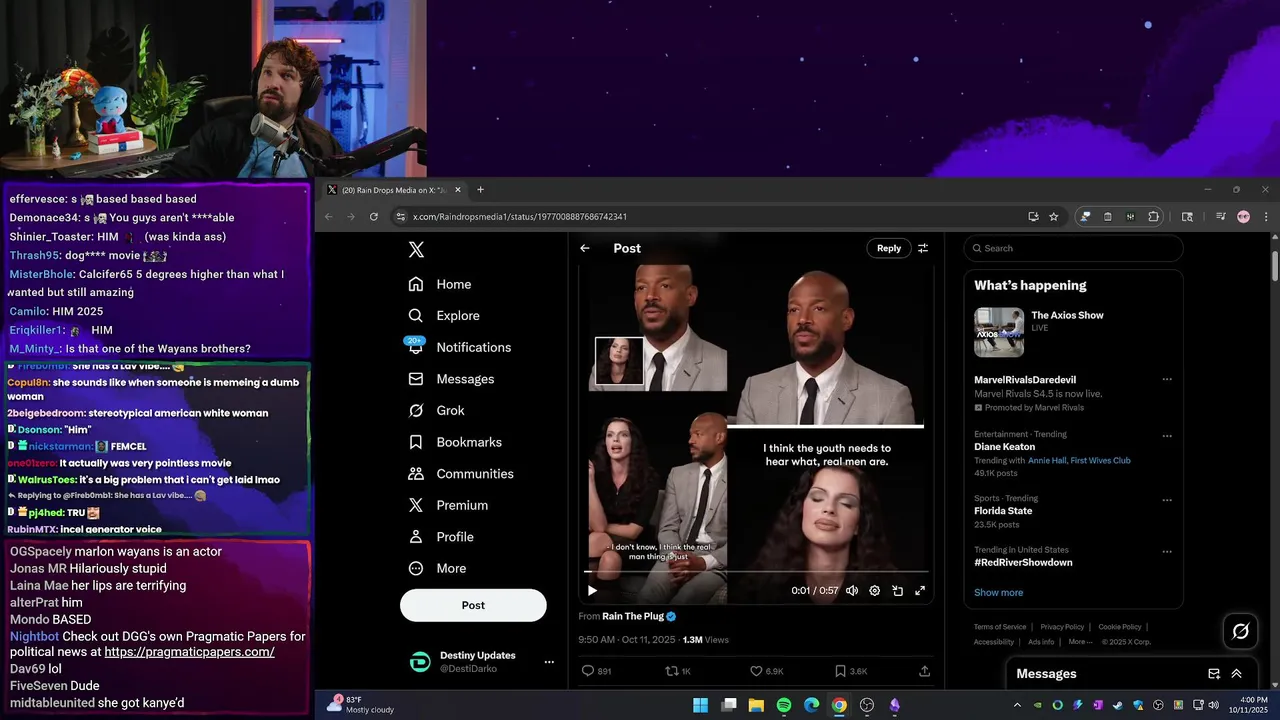Go back in the browser

[328, 216]
